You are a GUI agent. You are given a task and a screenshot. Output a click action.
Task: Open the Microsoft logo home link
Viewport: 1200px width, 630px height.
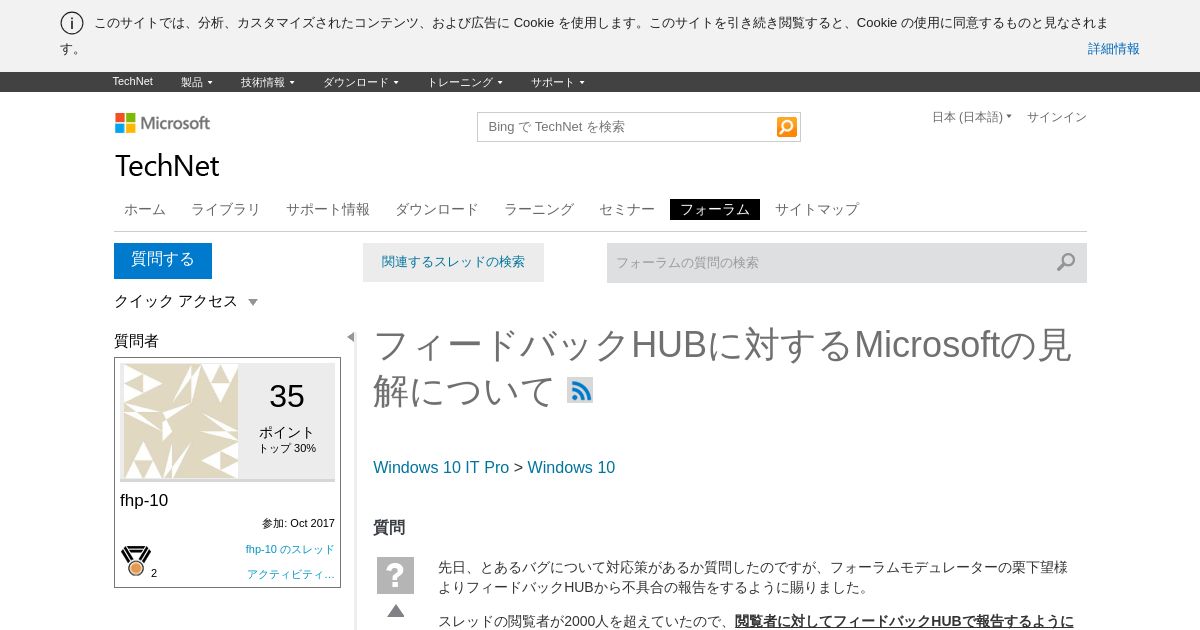point(163,123)
